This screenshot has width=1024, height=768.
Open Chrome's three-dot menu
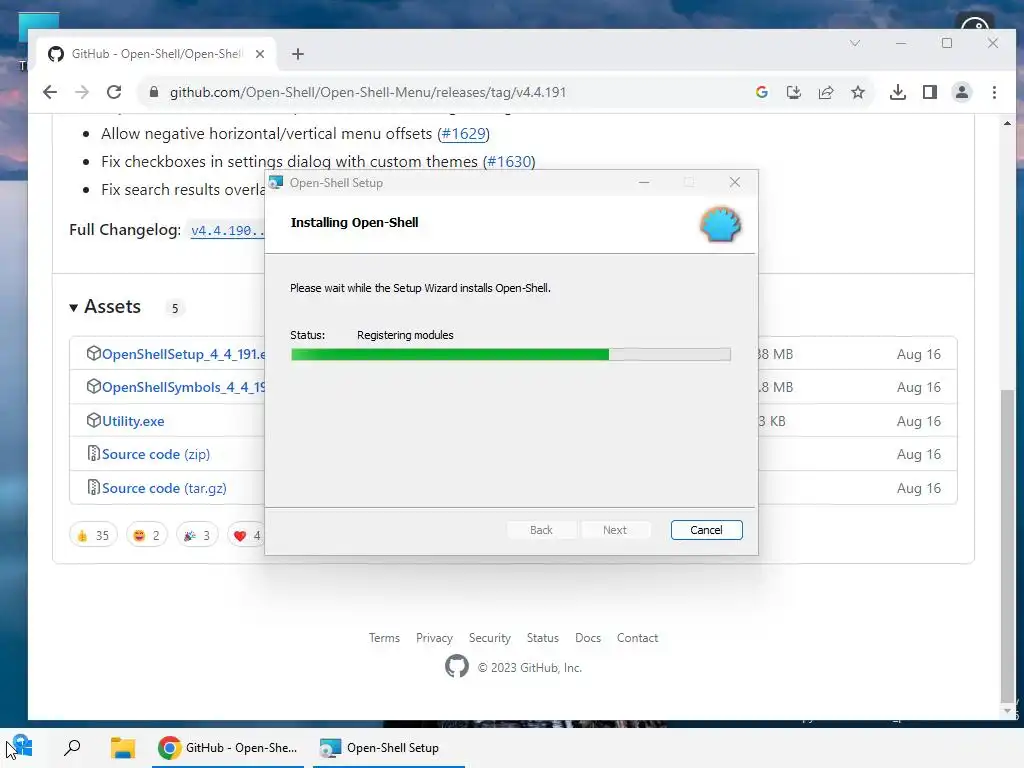(x=994, y=92)
